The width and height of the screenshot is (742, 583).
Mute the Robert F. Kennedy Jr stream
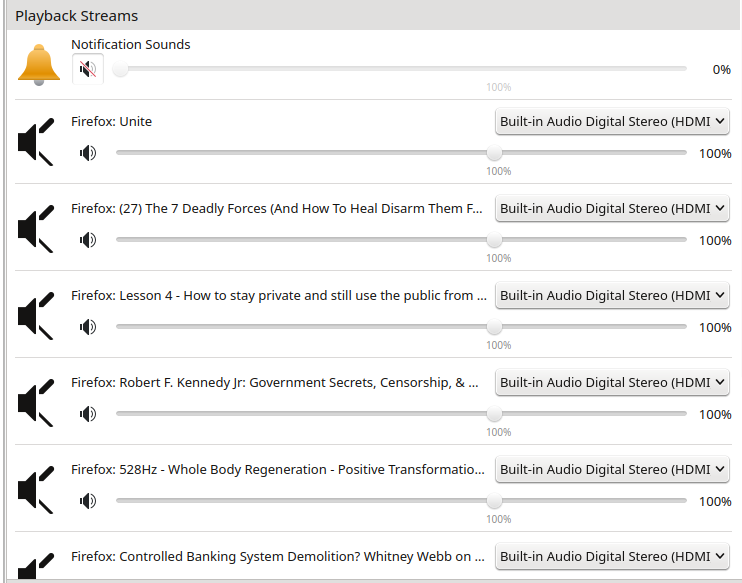pos(88,414)
